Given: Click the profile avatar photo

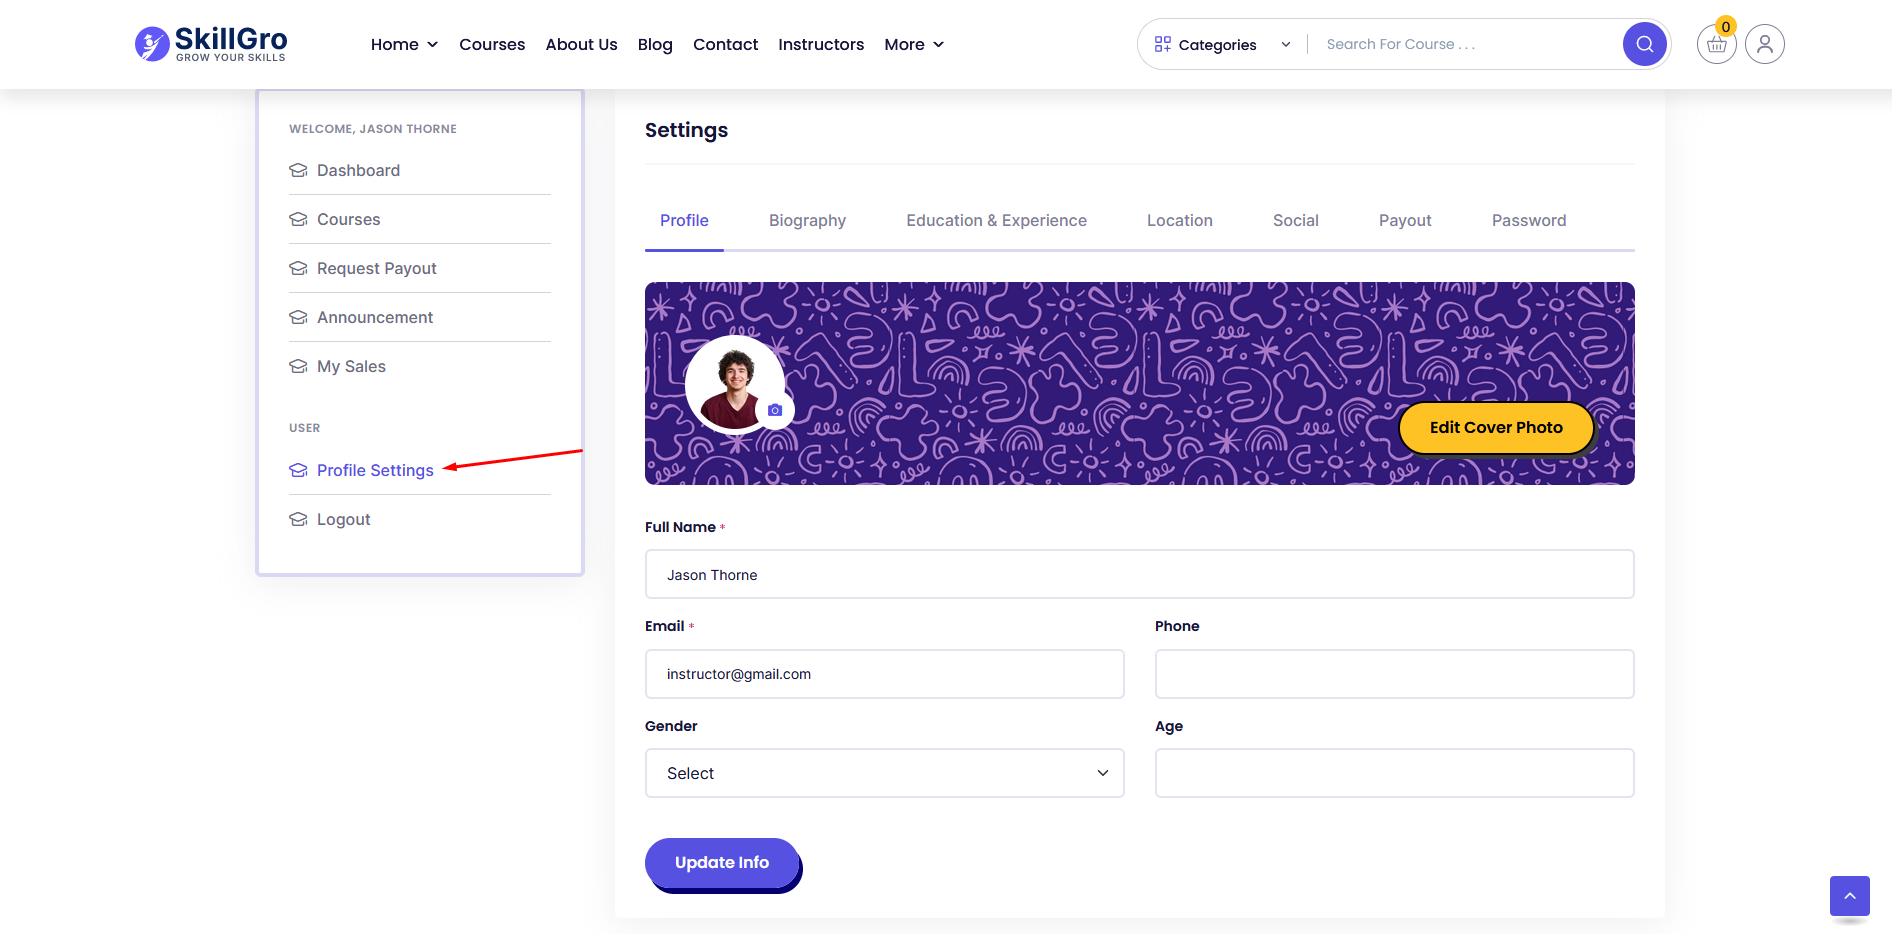Looking at the screenshot, I should coord(735,384).
